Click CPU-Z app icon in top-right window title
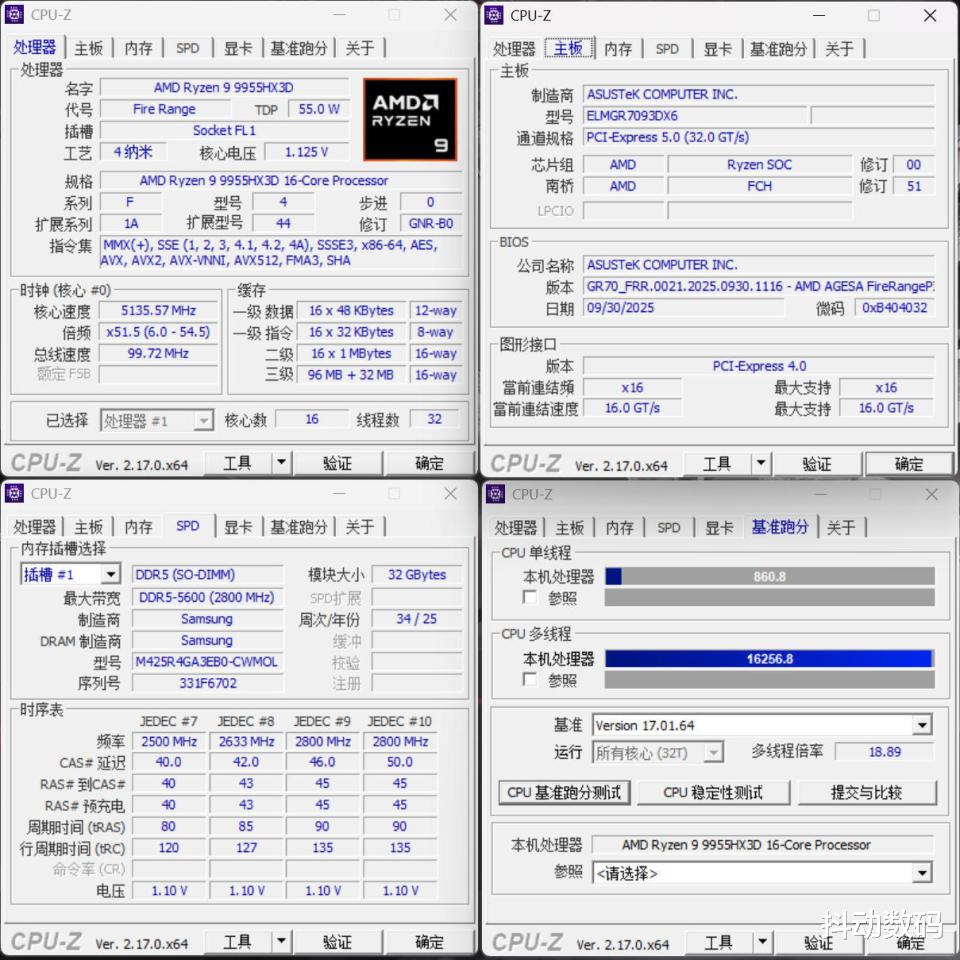Viewport: 960px width, 960px height. (493, 15)
